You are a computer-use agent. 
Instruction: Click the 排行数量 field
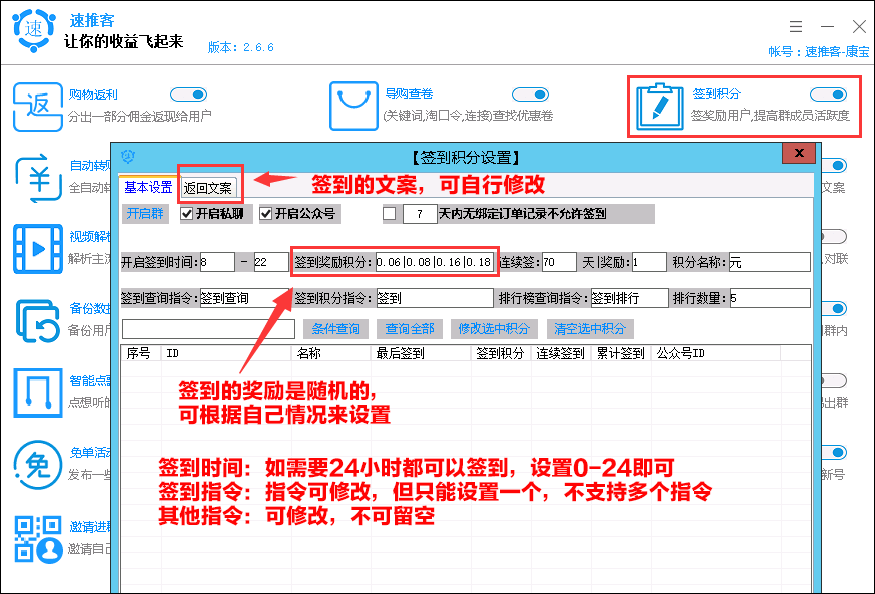point(770,298)
